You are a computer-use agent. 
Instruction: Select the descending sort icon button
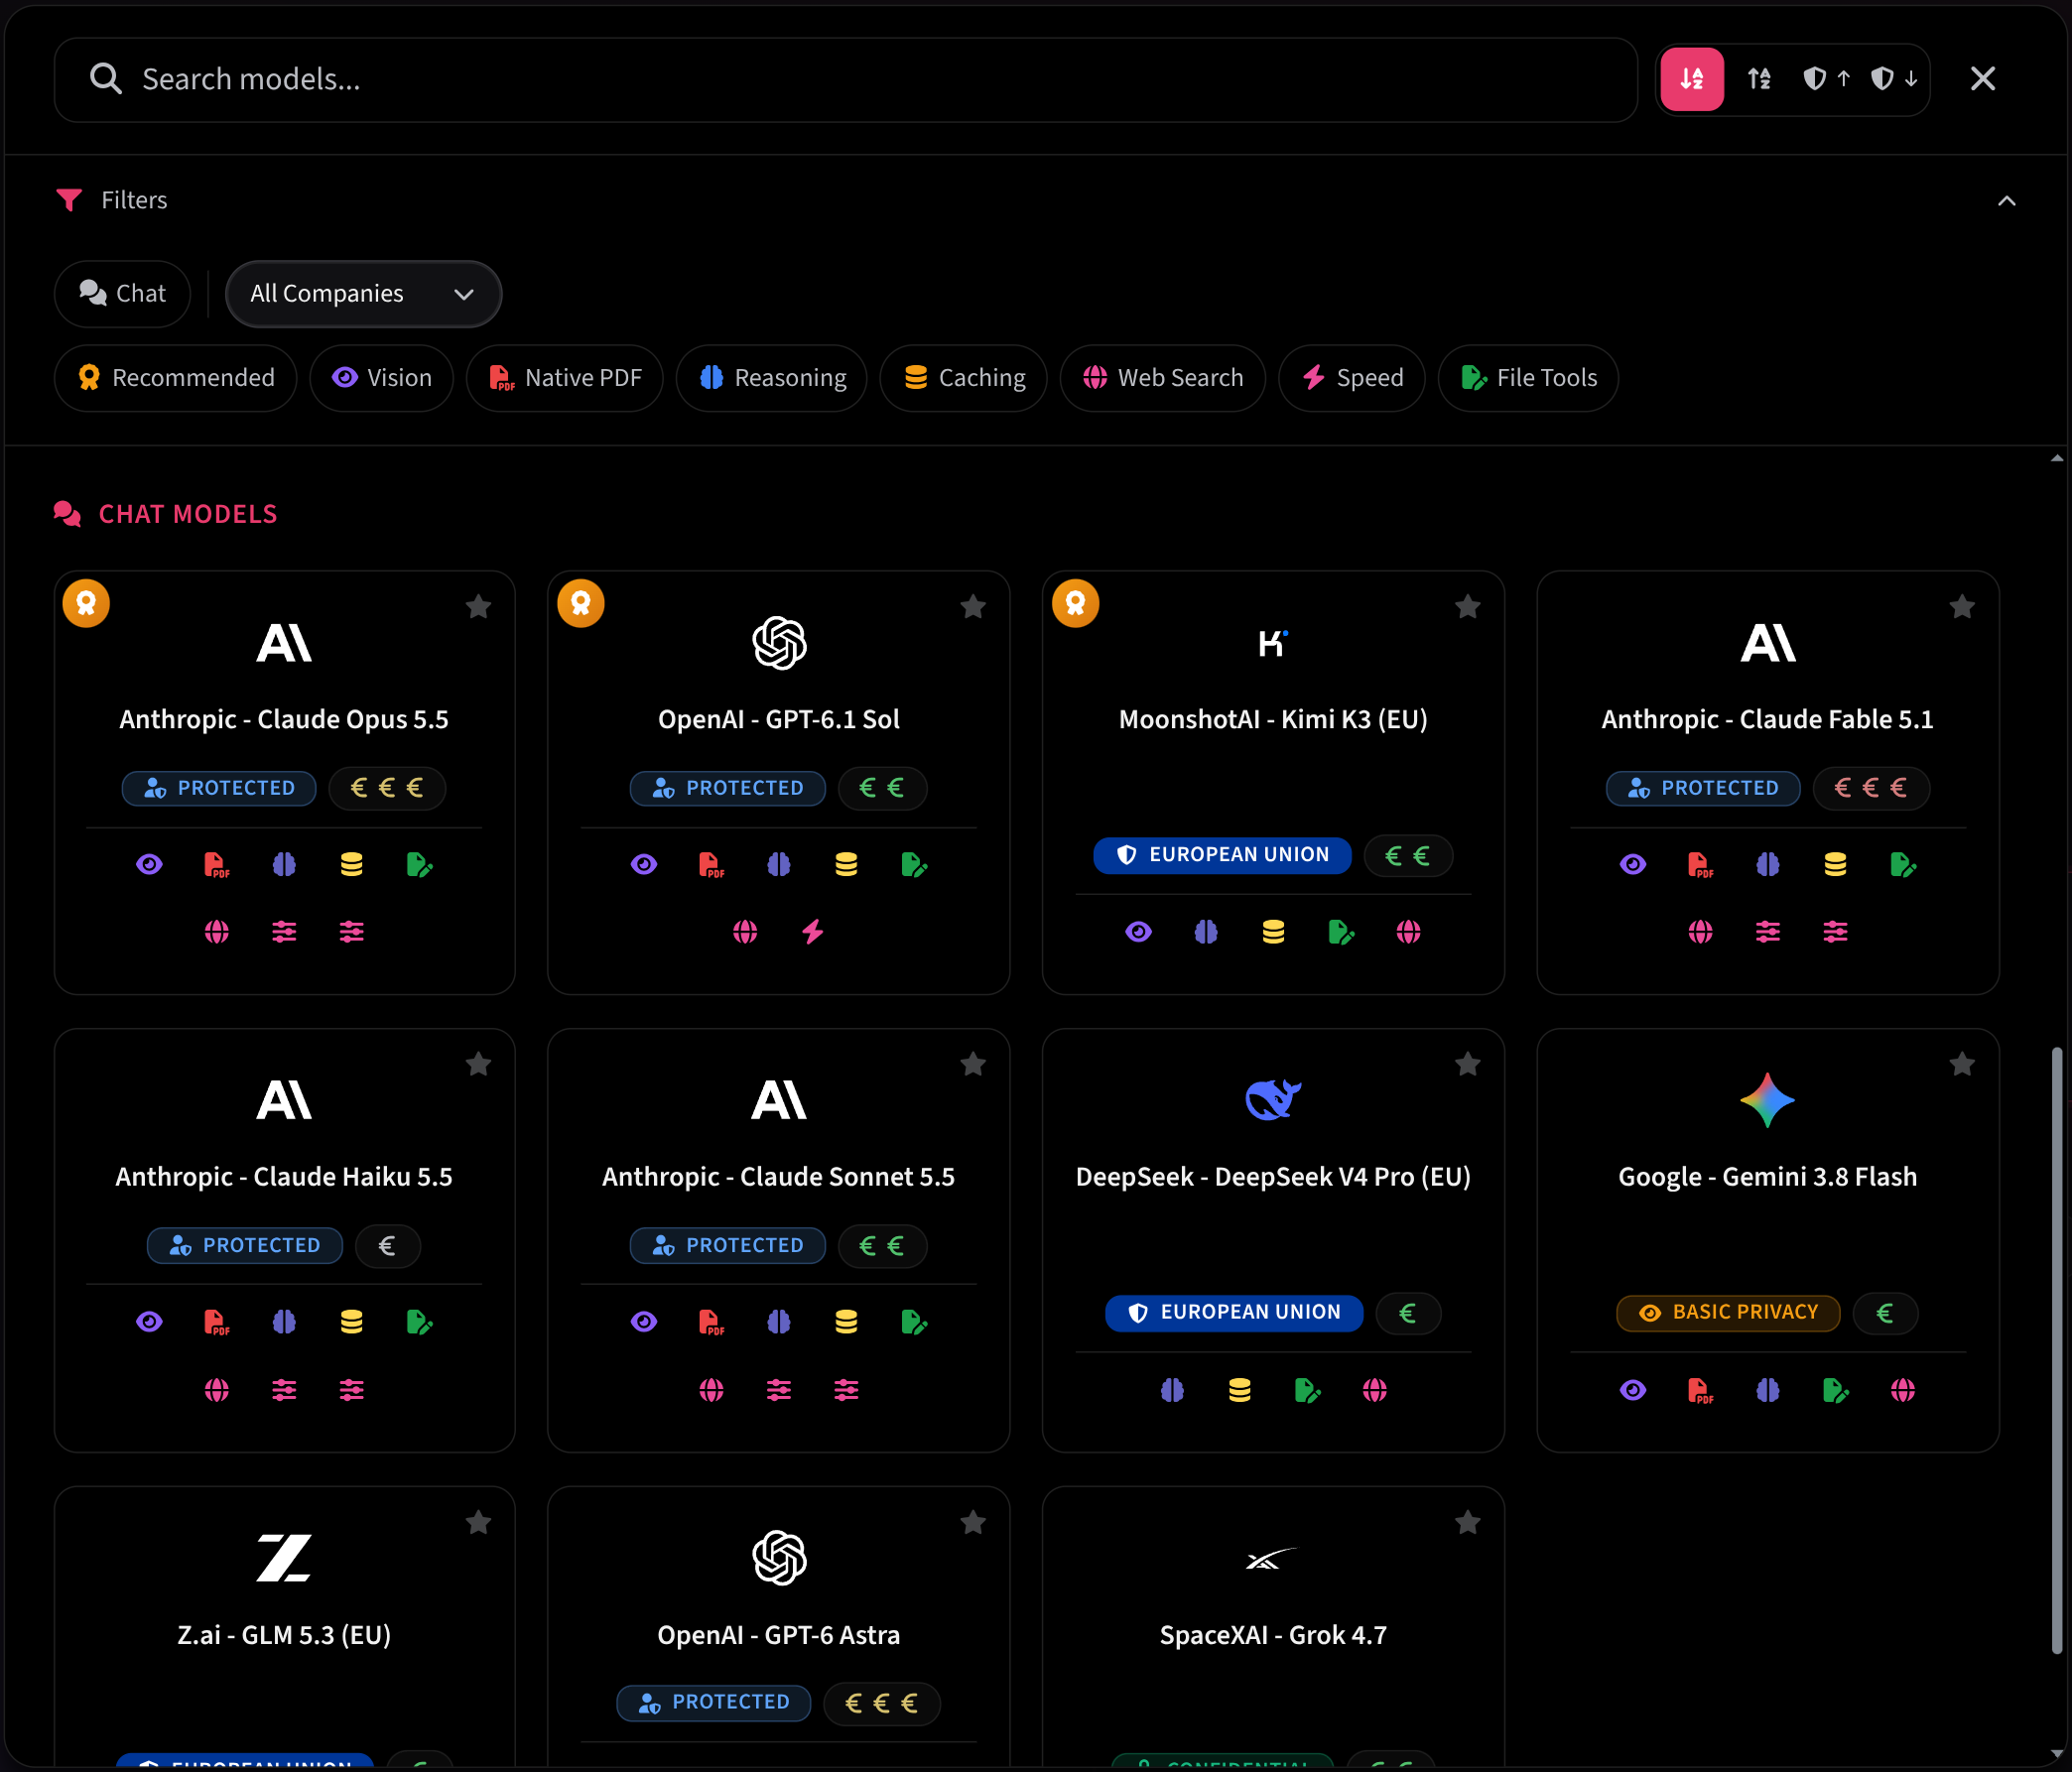point(1691,78)
